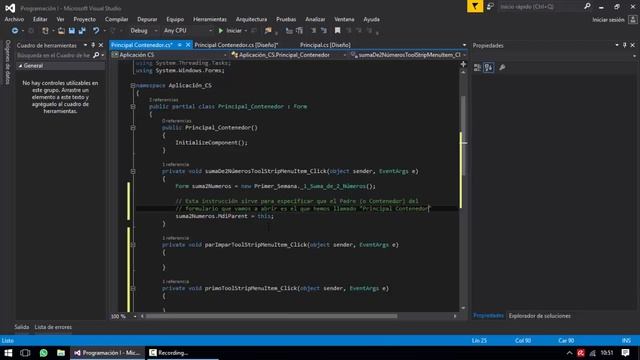Click the Toolbox search magnifier icon
The width and height of the screenshot is (640, 360).
click(x=96, y=55)
